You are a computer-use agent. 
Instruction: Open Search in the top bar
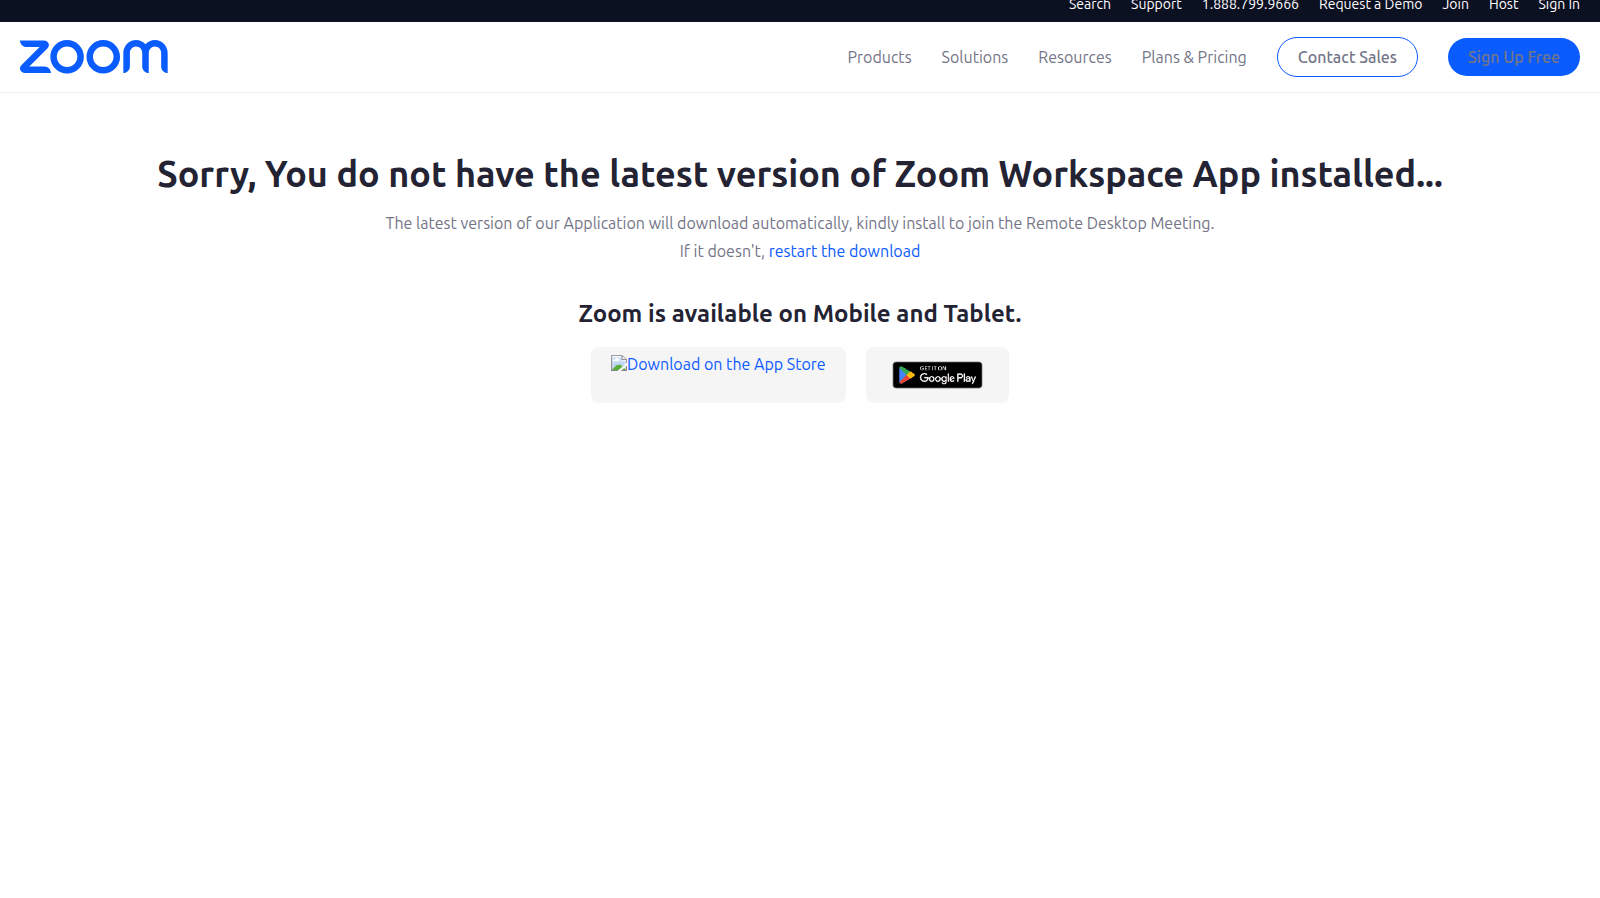[x=1089, y=6]
